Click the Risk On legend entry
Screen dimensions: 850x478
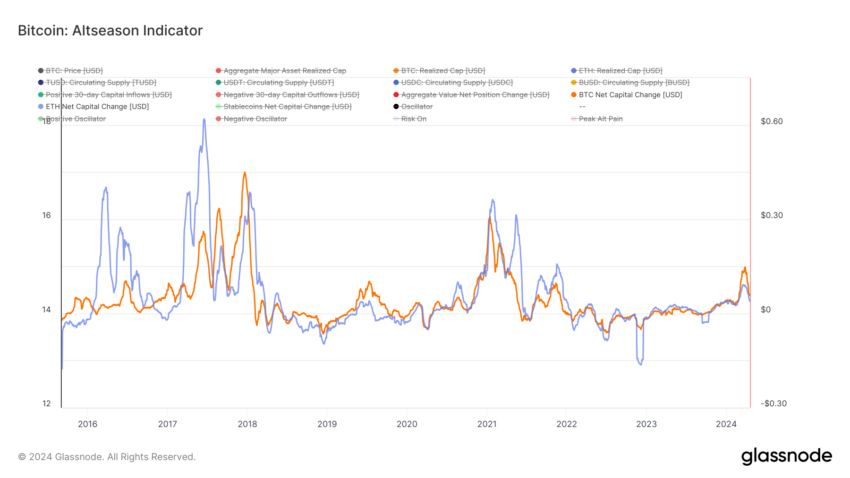coord(410,119)
